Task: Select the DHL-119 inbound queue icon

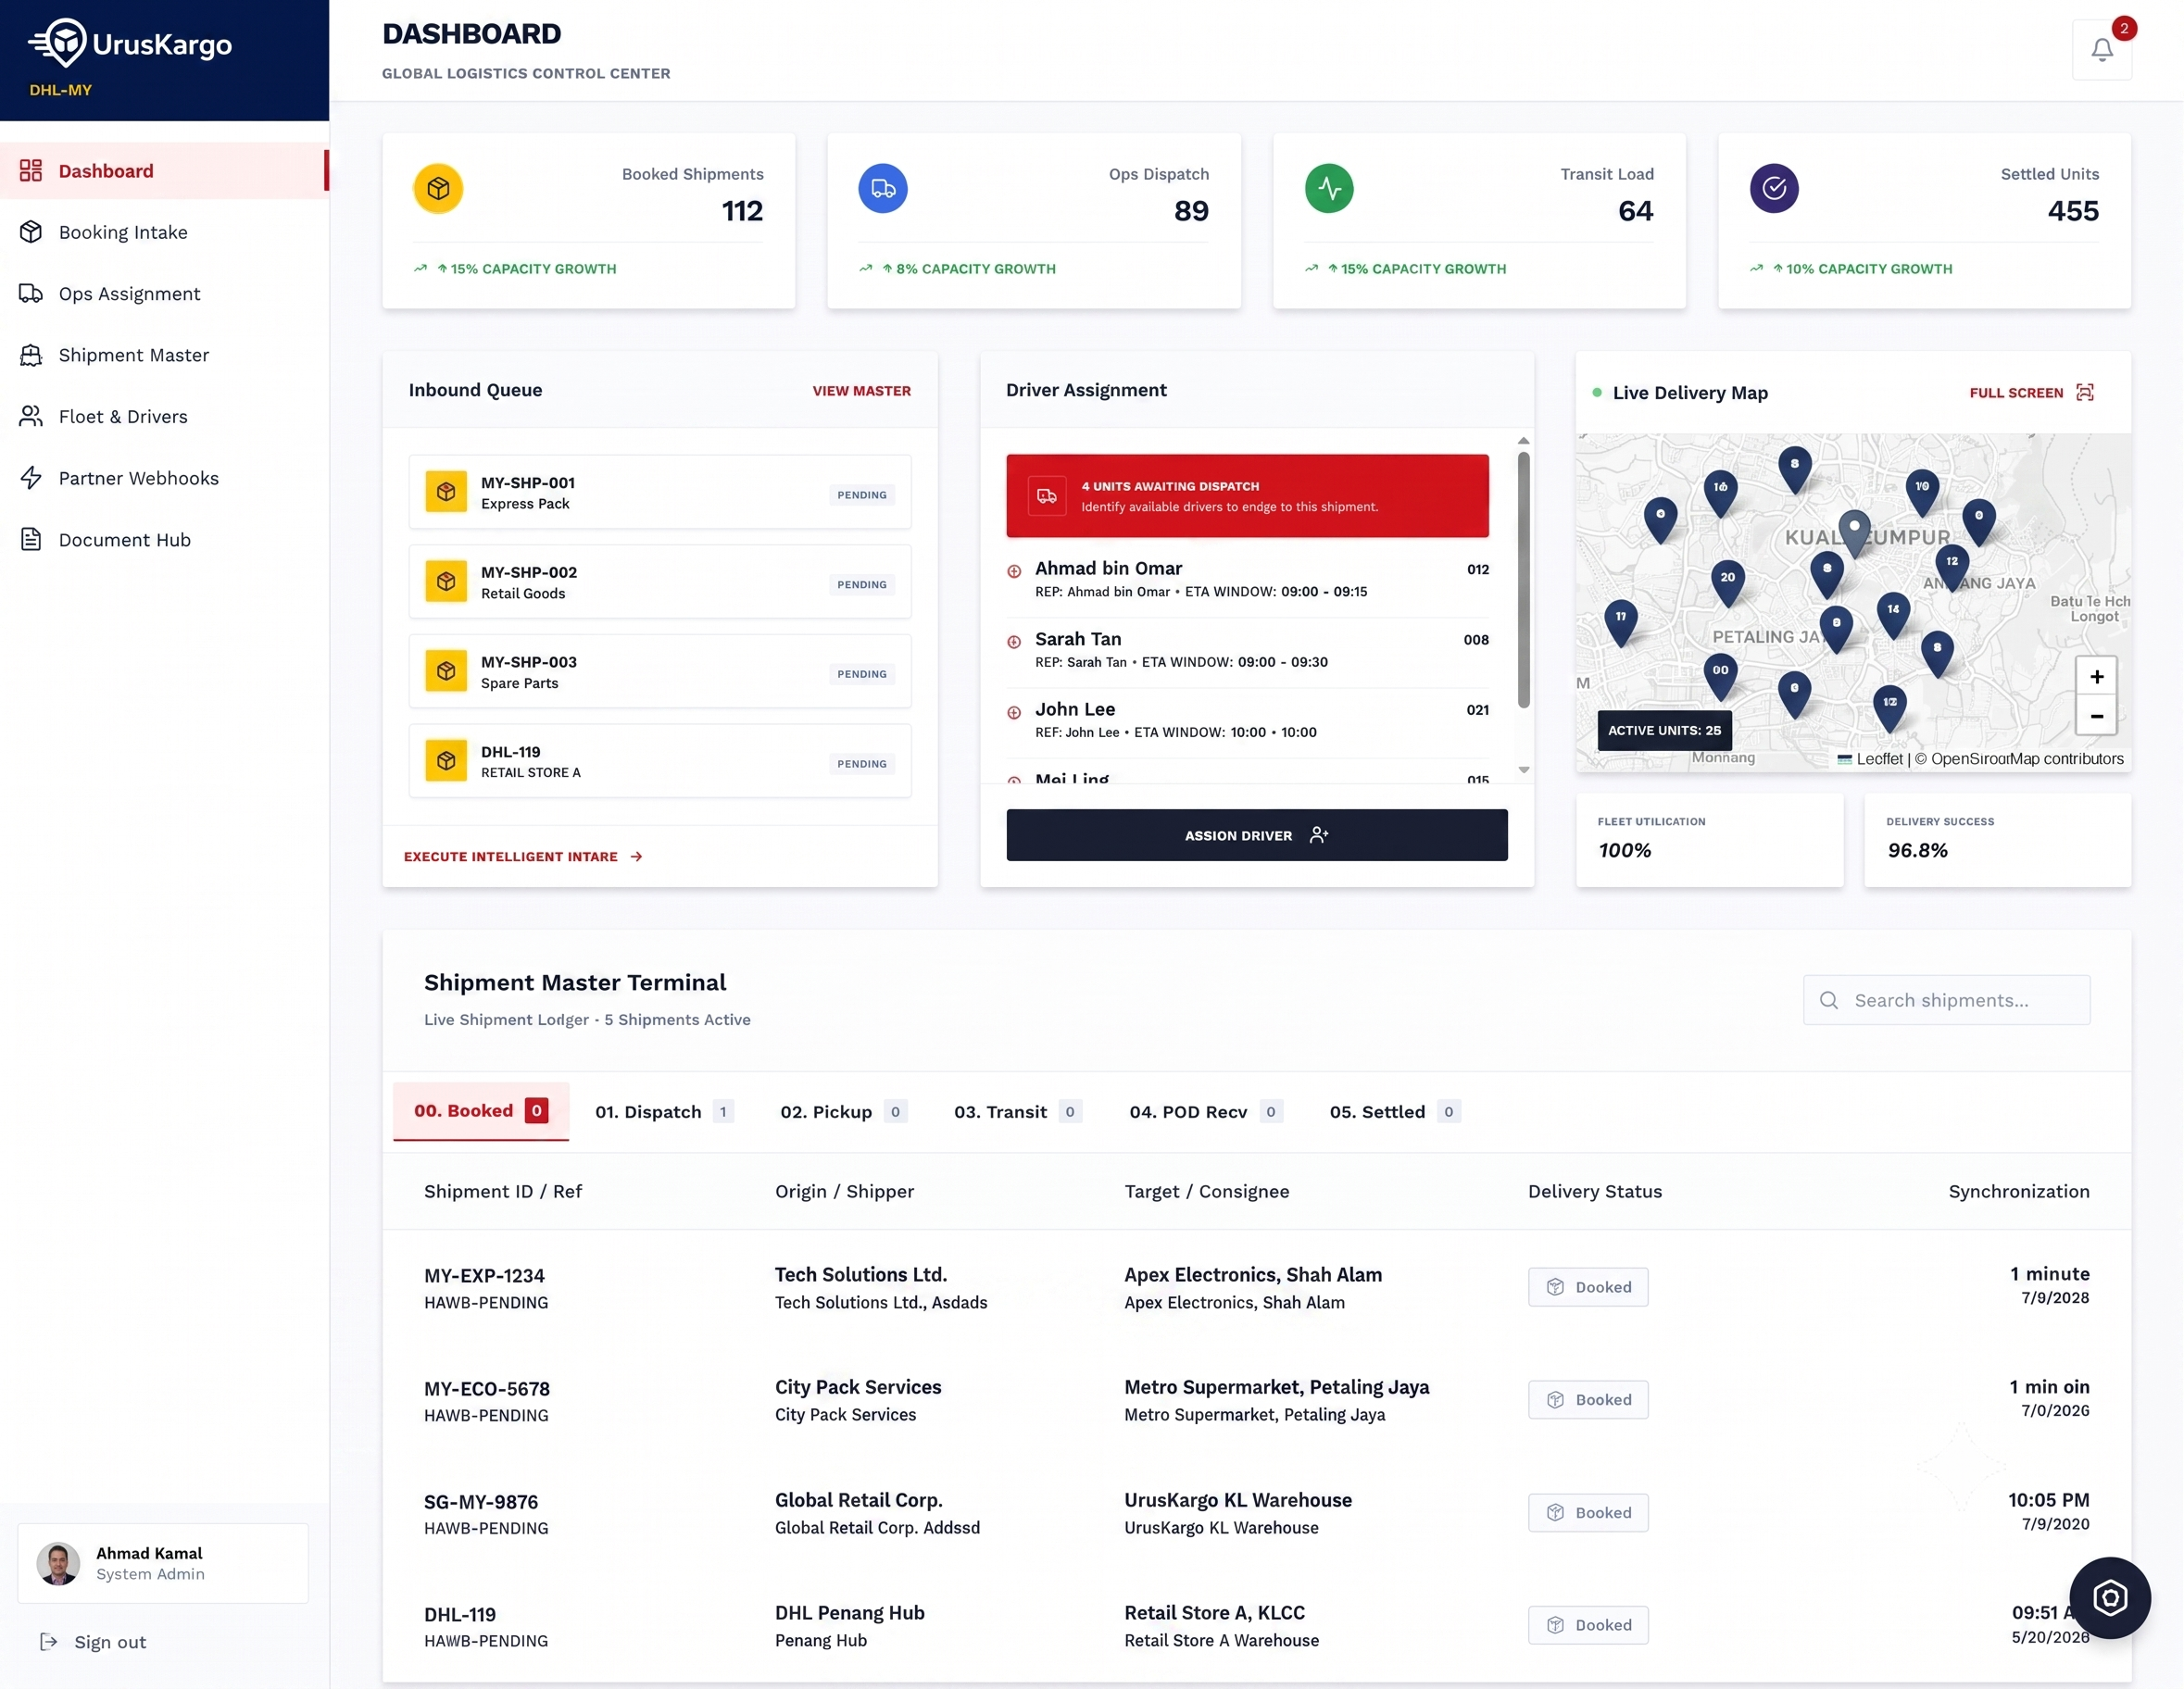Action: tap(446, 761)
